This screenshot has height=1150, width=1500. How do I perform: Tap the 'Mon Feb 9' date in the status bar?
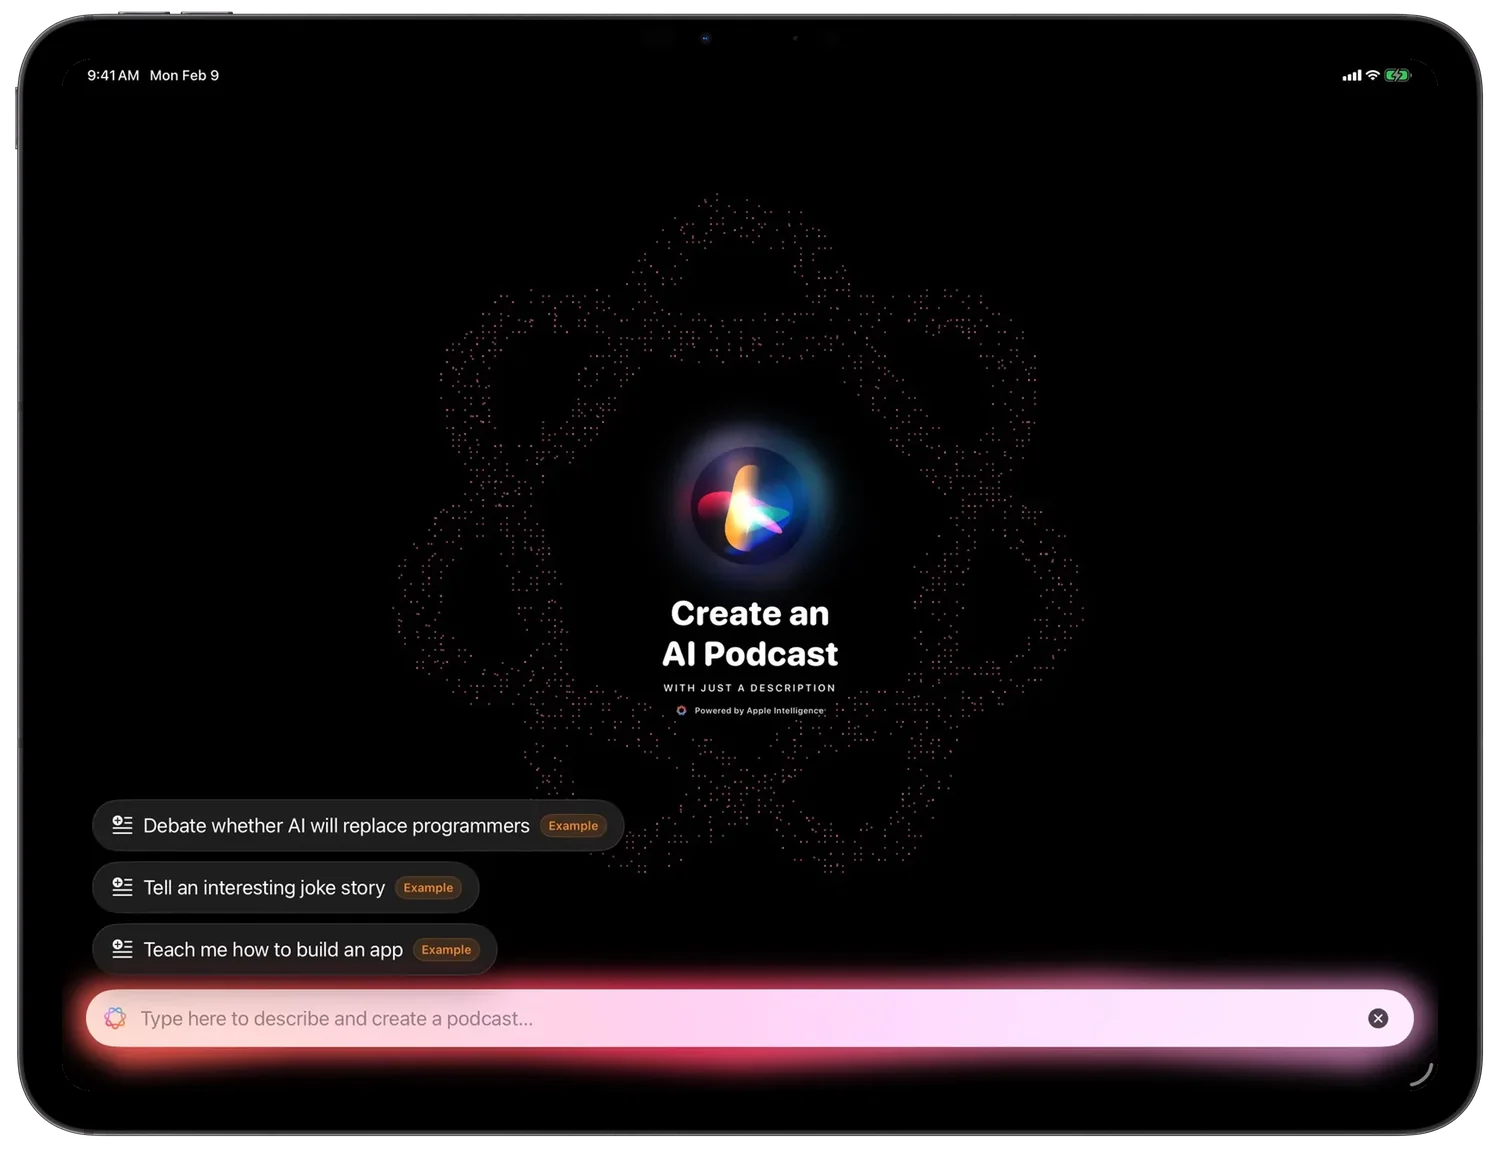pyautogui.click(x=184, y=75)
